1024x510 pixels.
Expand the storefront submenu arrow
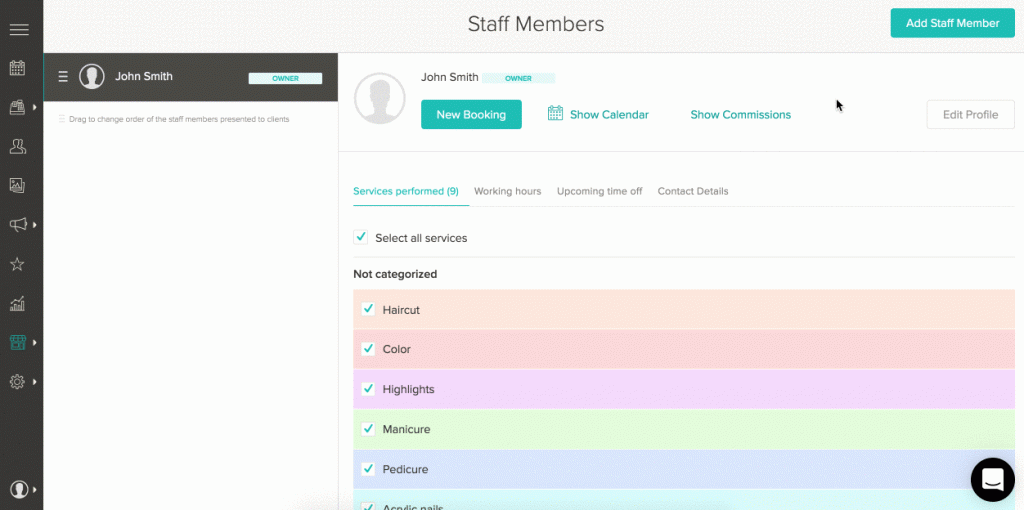pos(34,343)
